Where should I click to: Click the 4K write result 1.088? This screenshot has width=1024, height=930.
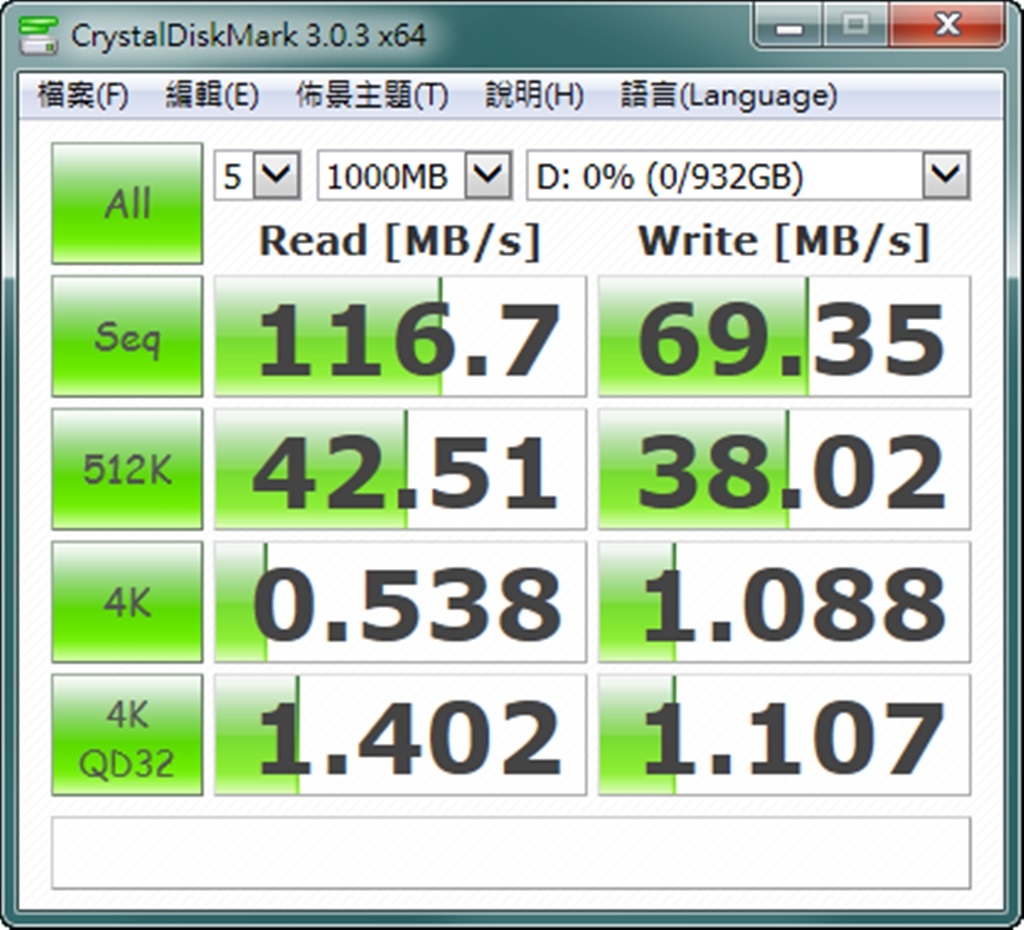[x=784, y=601]
